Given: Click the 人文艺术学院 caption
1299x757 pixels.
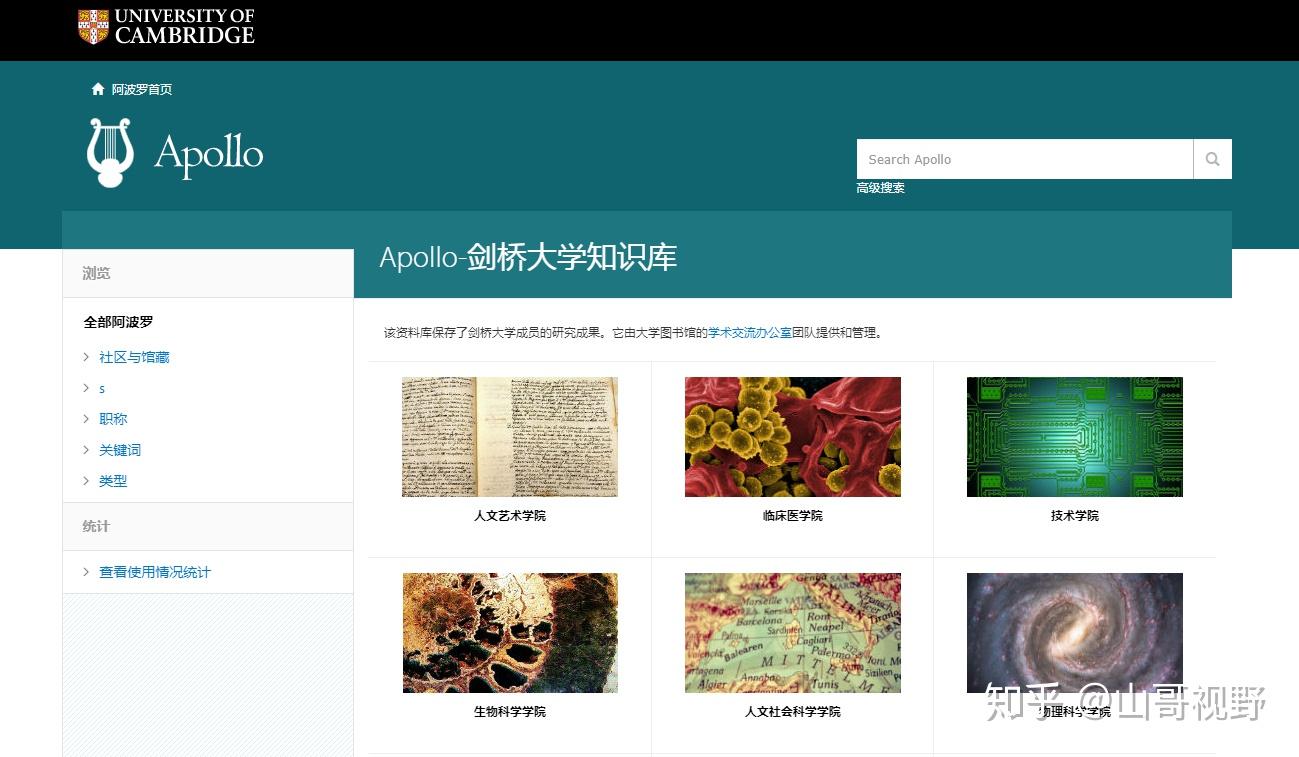Looking at the screenshot, I should [510, 516].
